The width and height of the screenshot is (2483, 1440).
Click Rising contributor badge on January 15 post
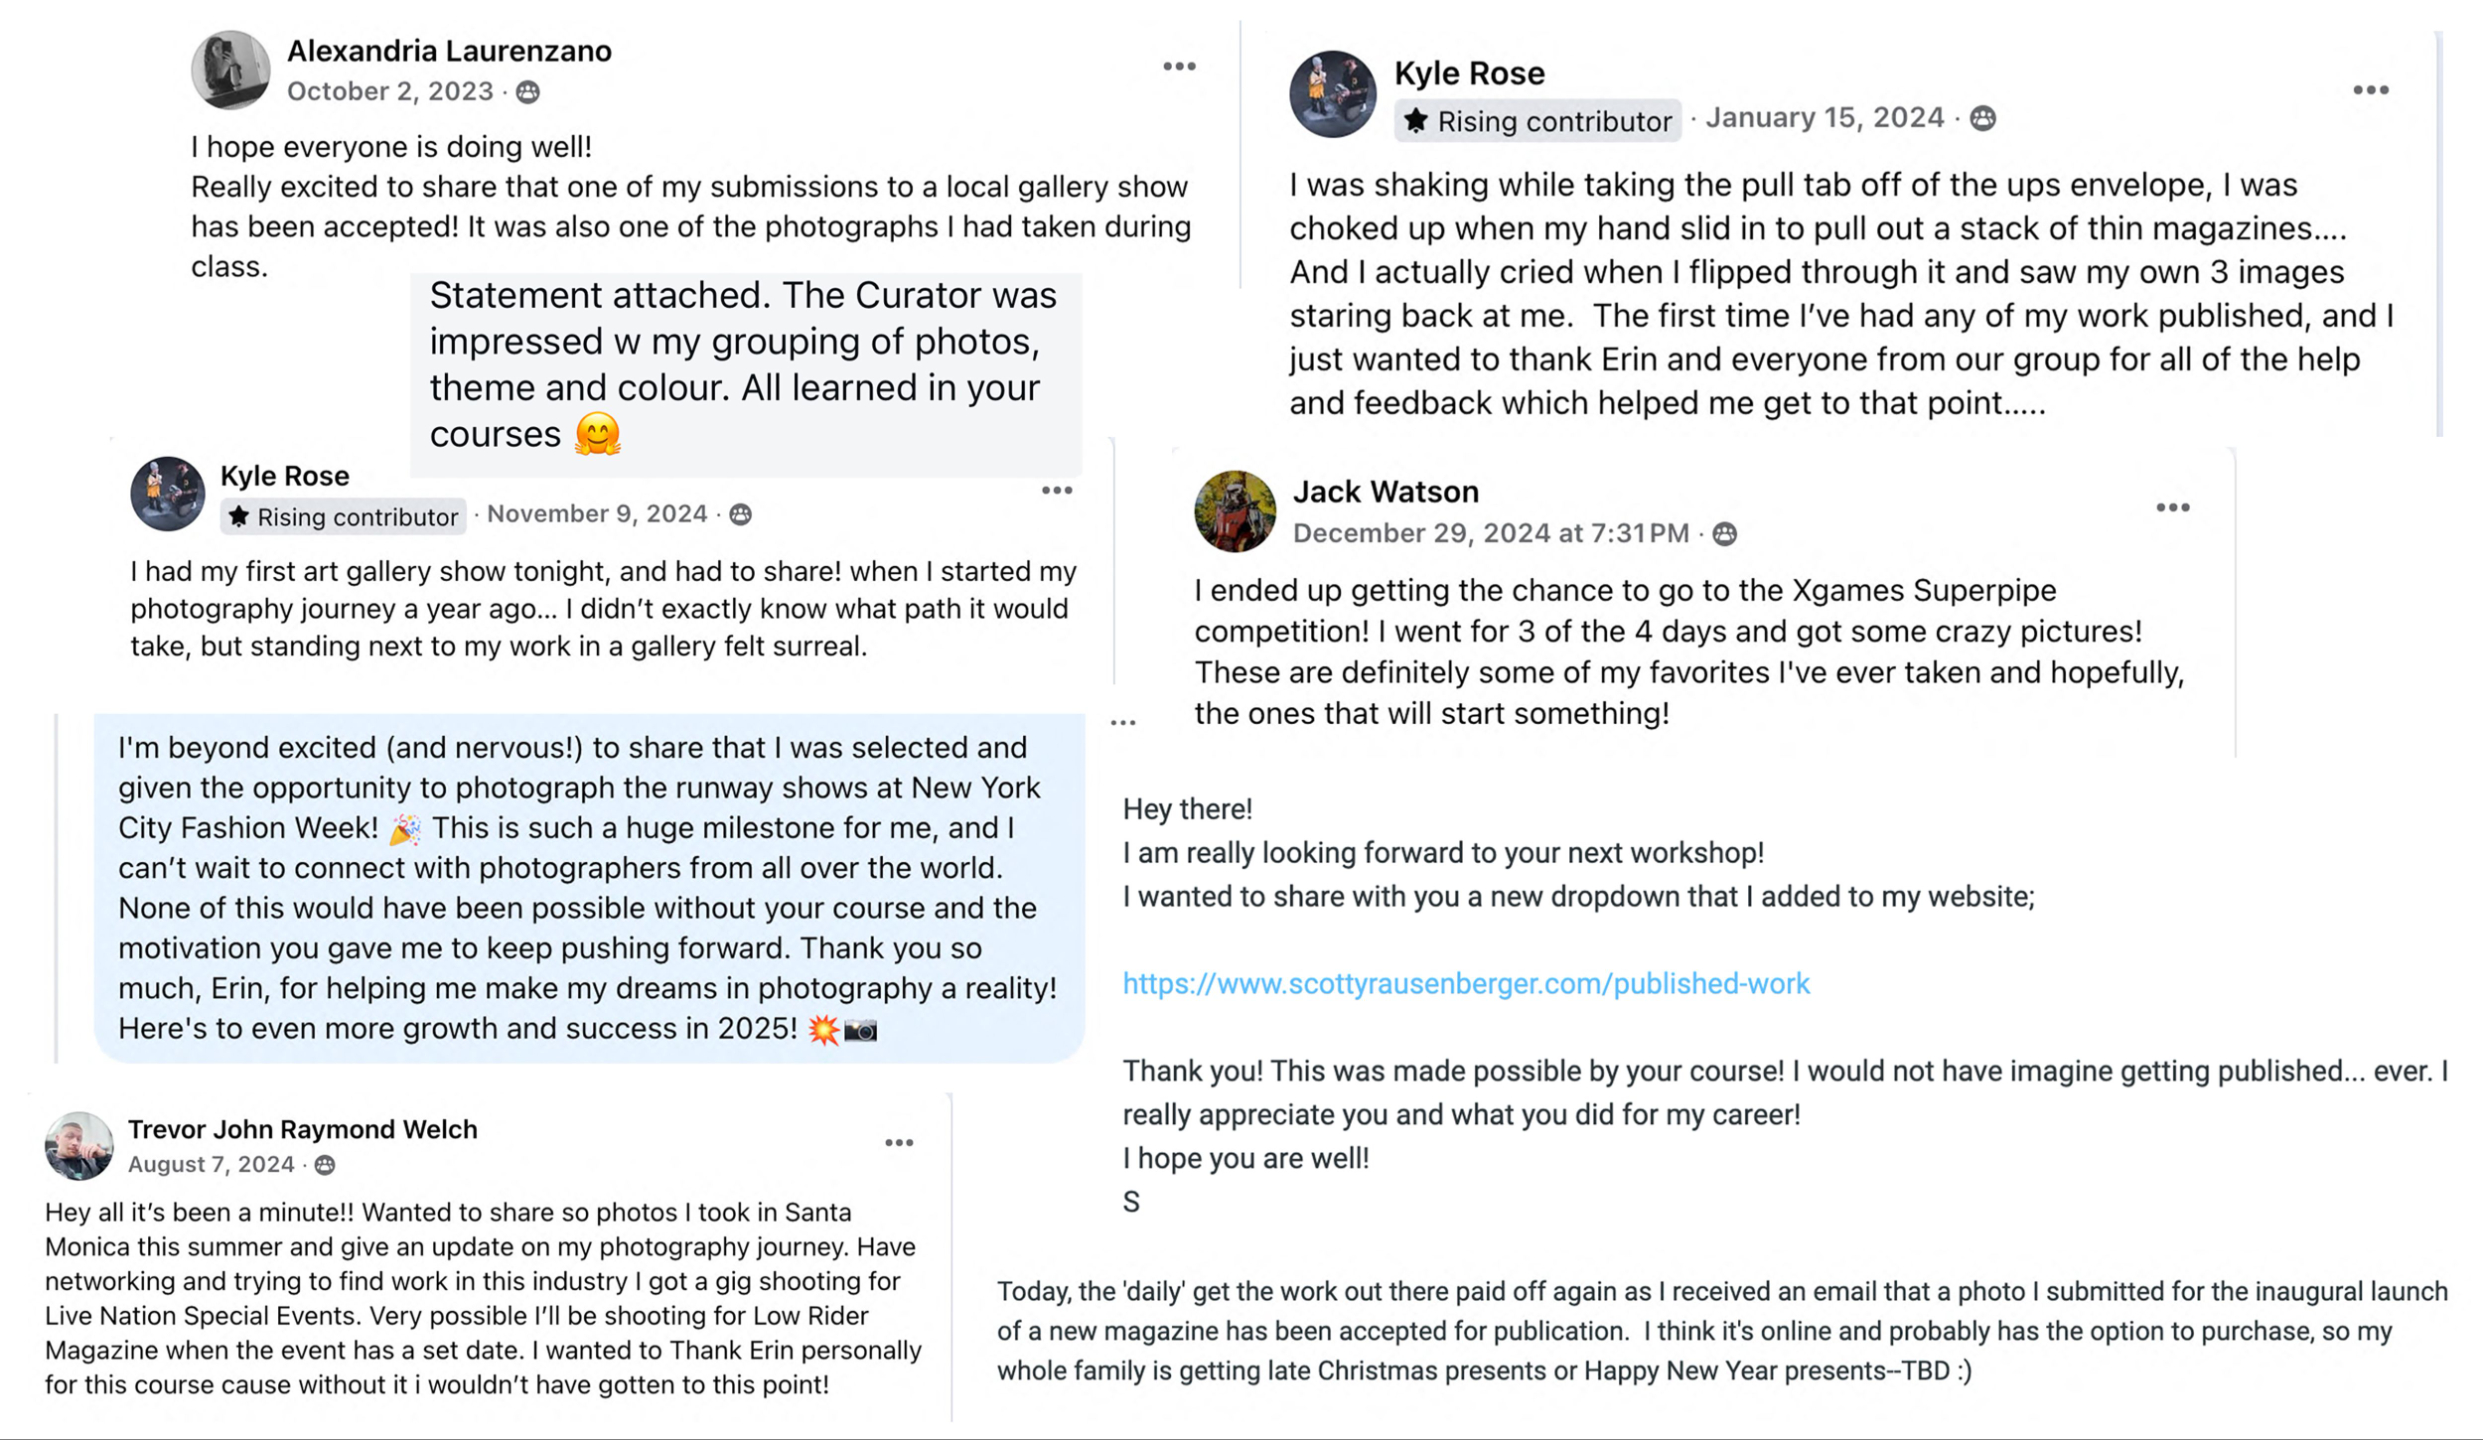coord(1537,121)
